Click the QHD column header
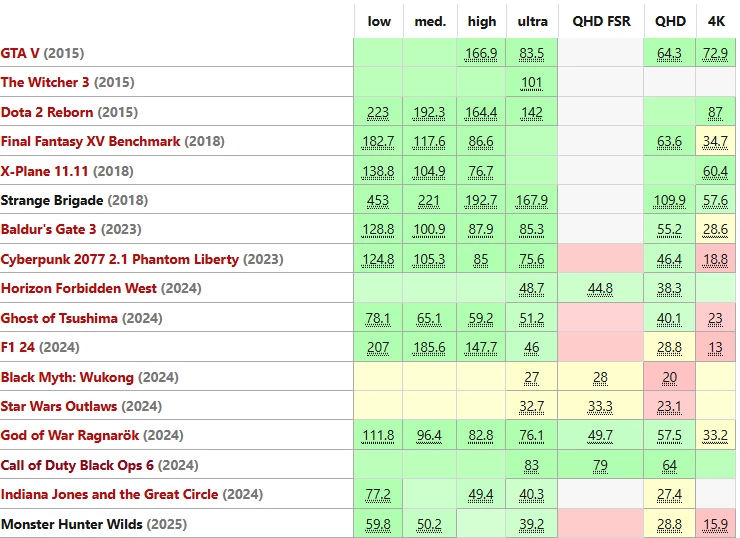740x538 pixels. tap(670, 22)
